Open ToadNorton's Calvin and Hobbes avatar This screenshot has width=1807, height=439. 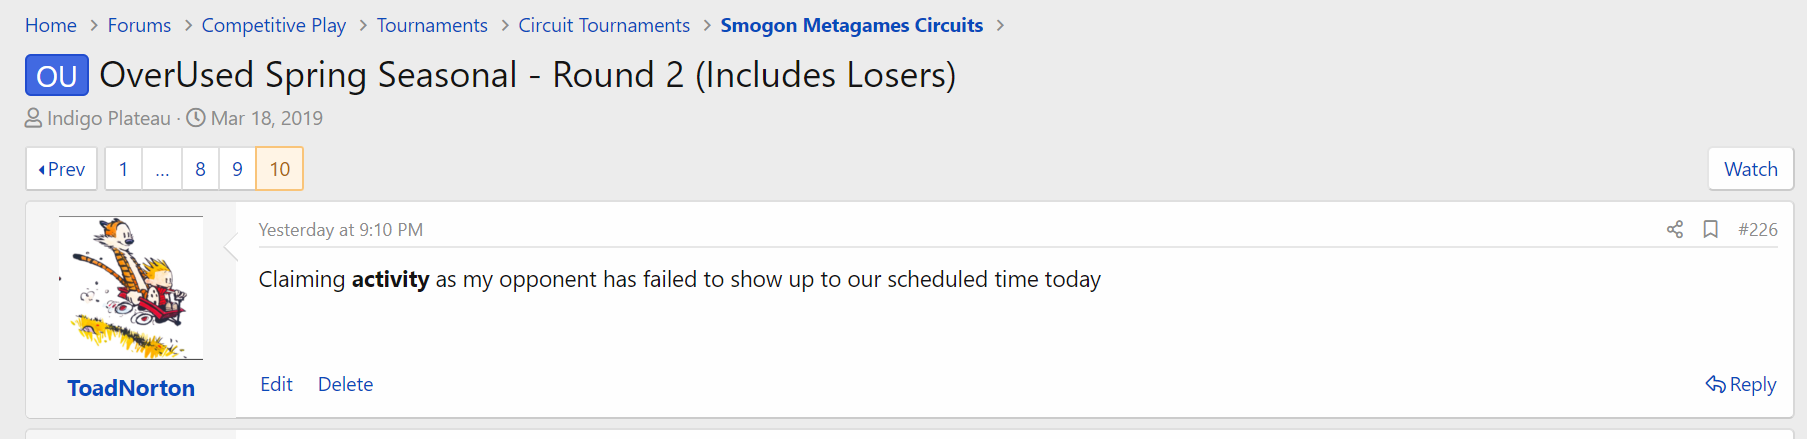131,288
